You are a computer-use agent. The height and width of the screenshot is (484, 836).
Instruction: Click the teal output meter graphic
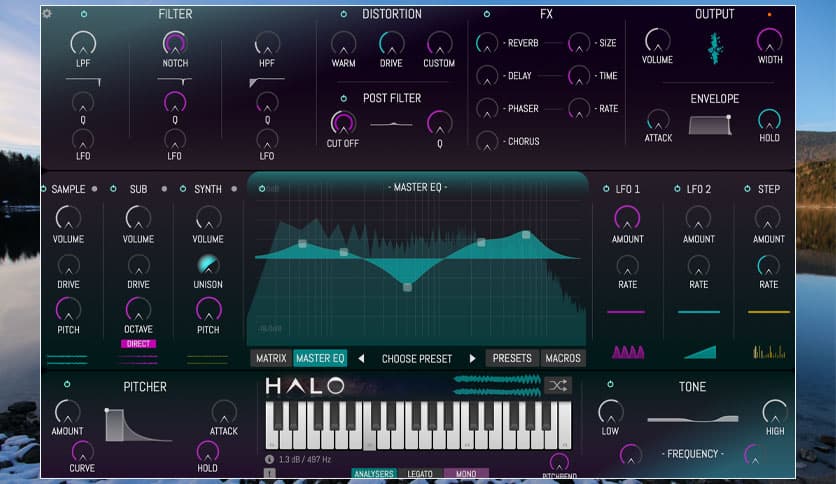[714, 48]
